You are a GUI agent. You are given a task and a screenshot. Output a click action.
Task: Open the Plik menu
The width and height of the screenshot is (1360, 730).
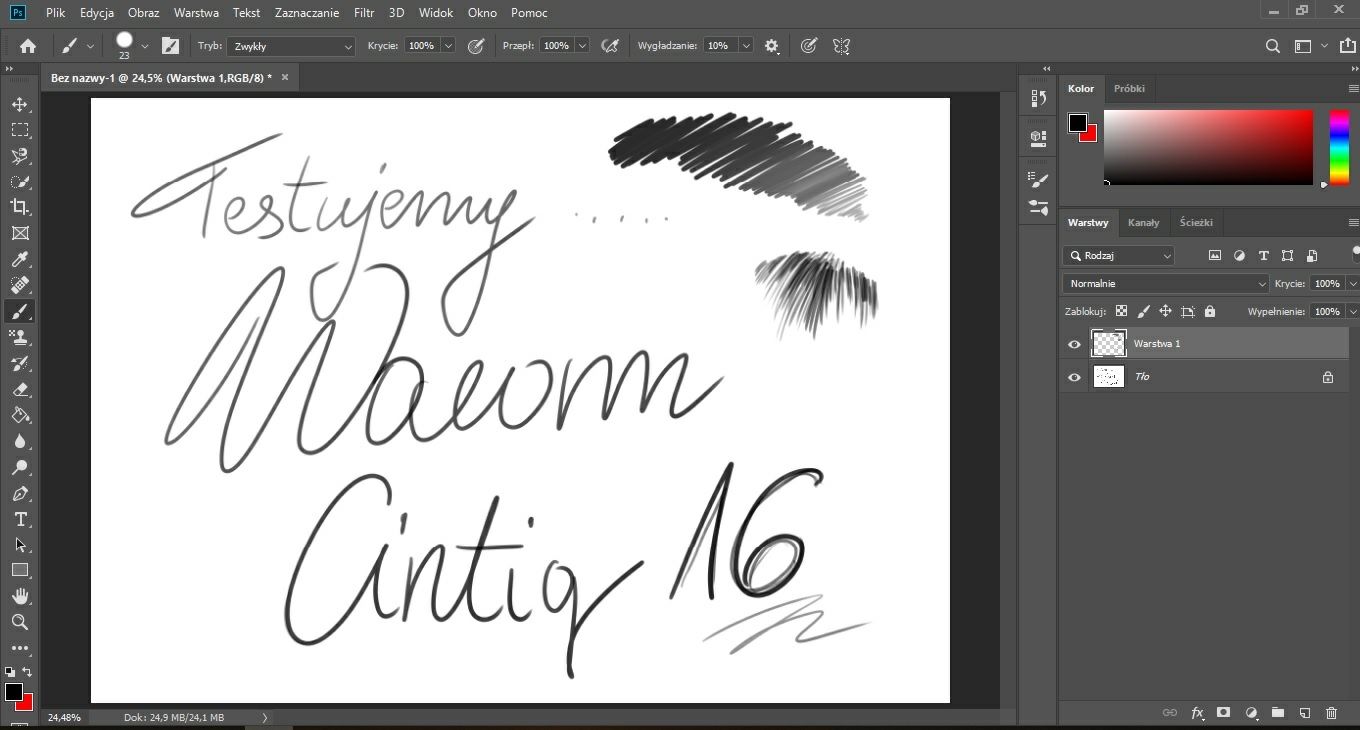pyautogui.click(x=55, y=13)
